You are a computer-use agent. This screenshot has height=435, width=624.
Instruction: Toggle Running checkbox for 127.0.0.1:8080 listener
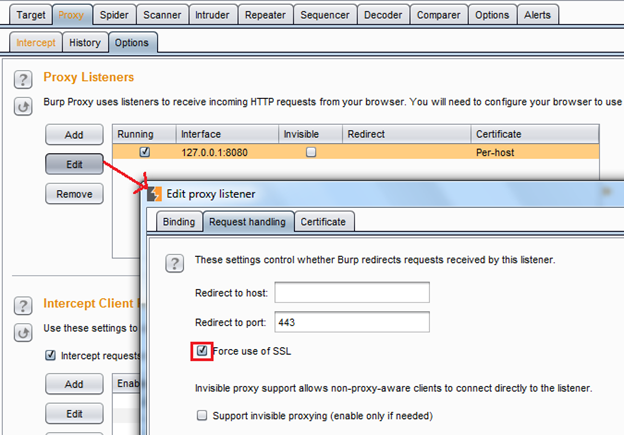coord(146,152)
